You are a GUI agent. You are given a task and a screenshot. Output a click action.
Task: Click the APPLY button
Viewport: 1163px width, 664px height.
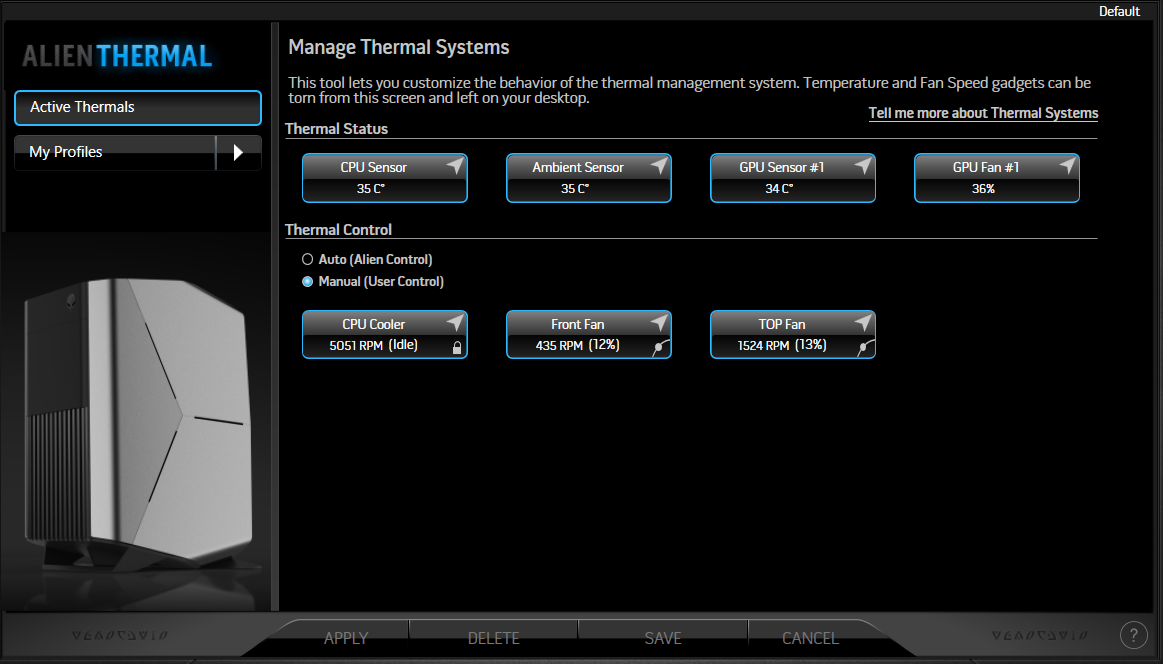(346, 638)
